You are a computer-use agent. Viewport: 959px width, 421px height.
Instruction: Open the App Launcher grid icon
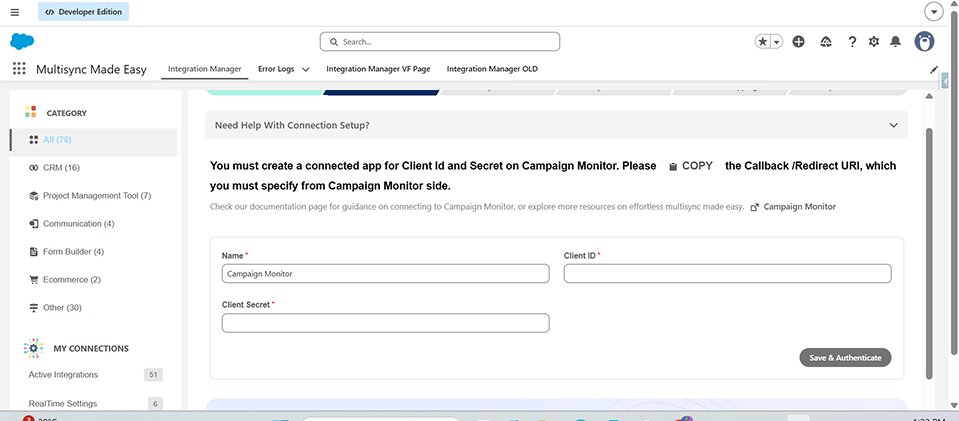point(19,69)
